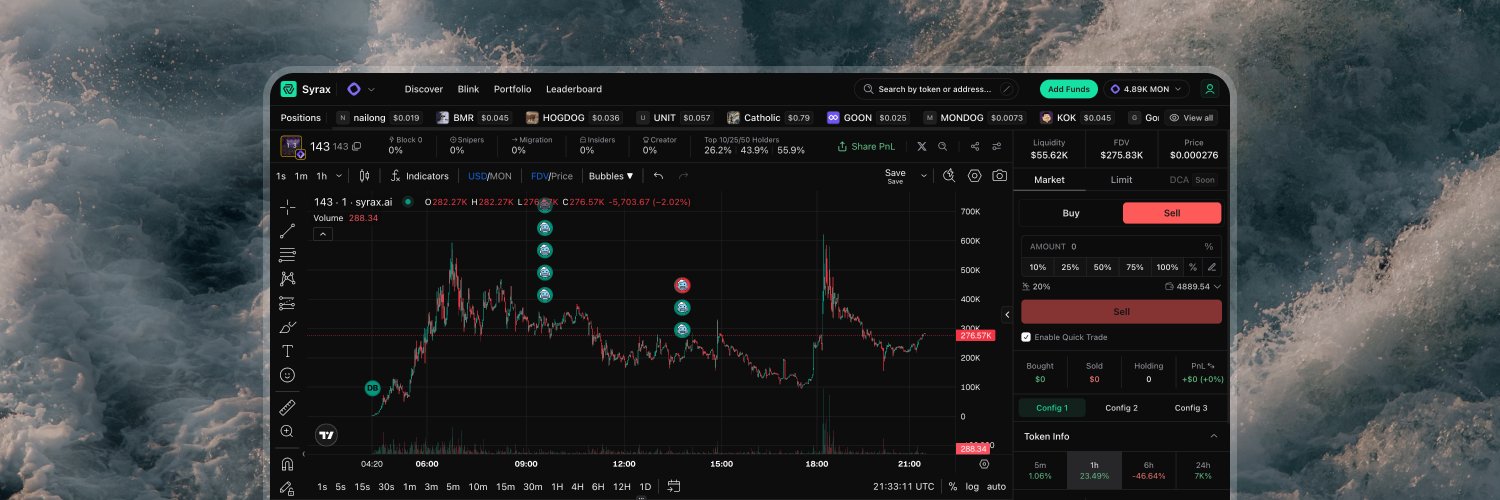This screenshot has height=500, width=1500.
Task: Click the Add Funds button
Action: [x=1069, y=89]
